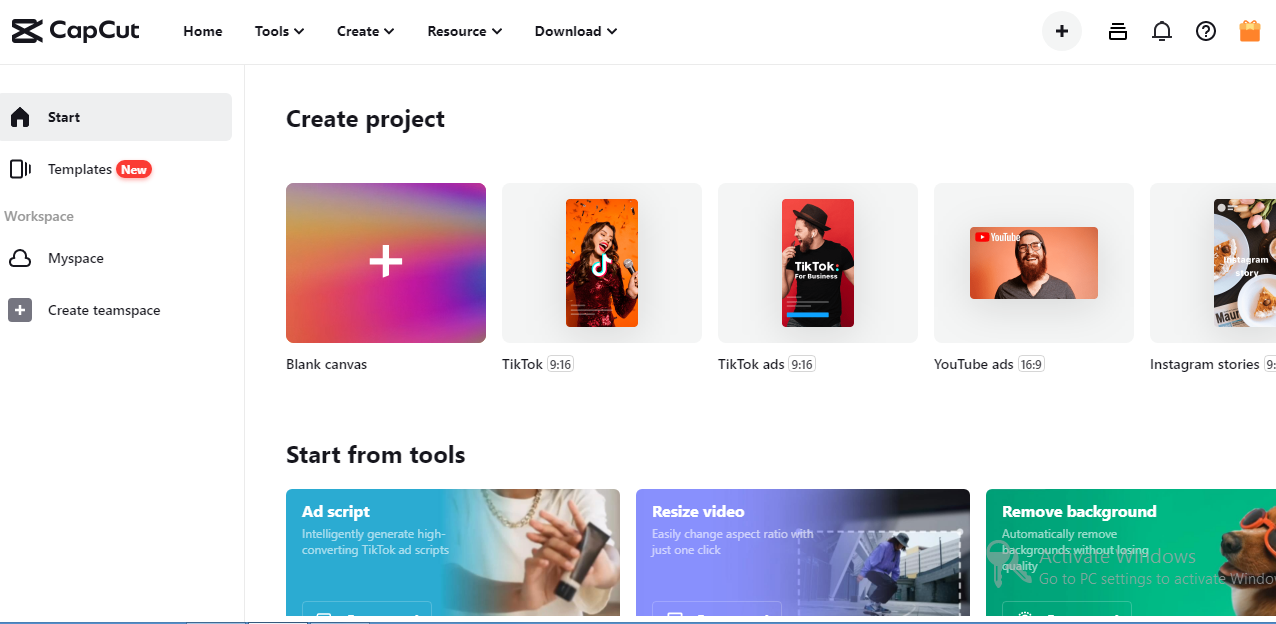
Task: Expand the Tools dropdown menu
Action: point(279,31)
